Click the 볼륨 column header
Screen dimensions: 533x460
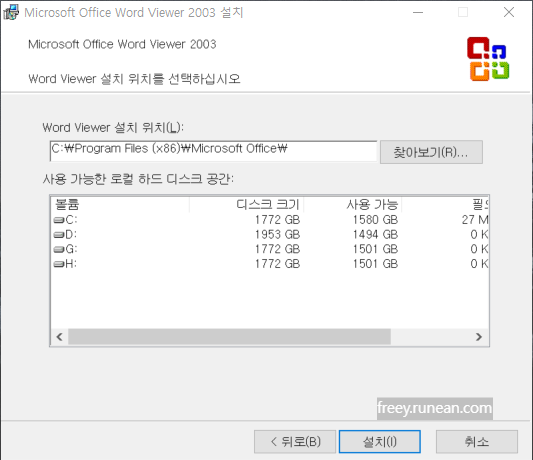point(120,204)
